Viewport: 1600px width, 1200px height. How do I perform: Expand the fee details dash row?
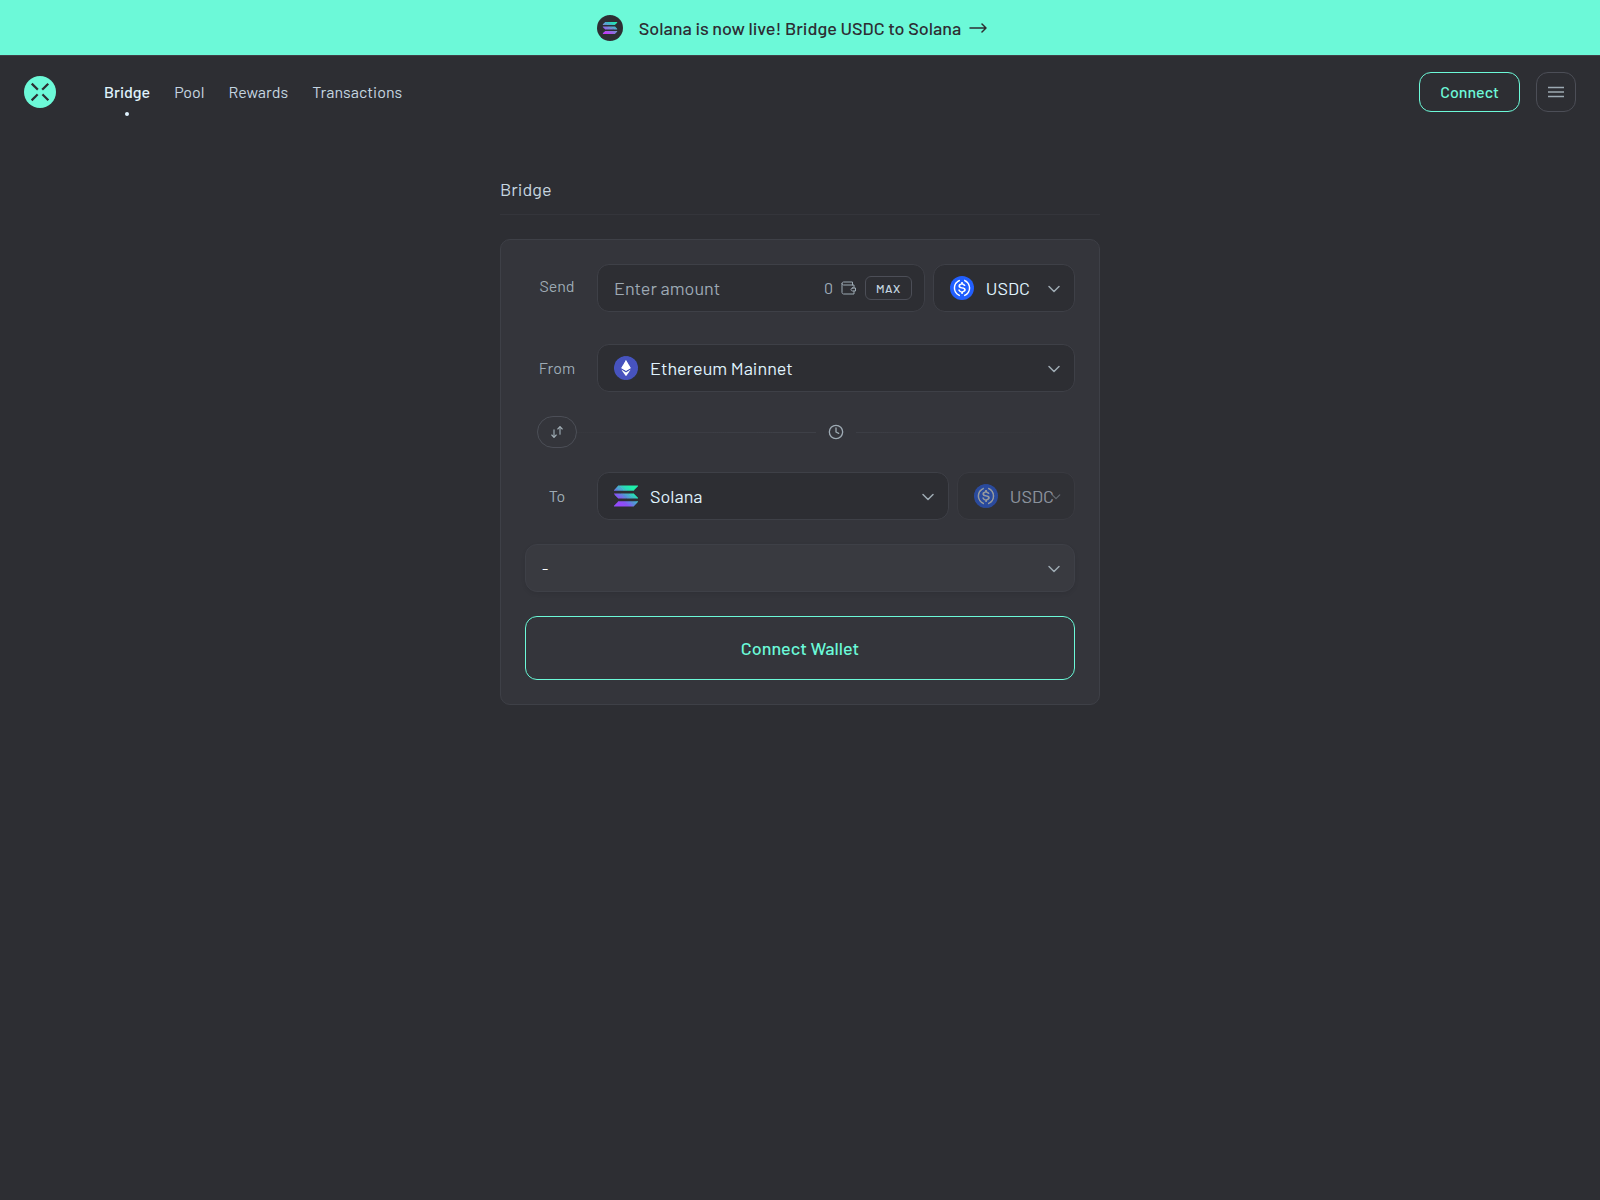click(800, 568)
